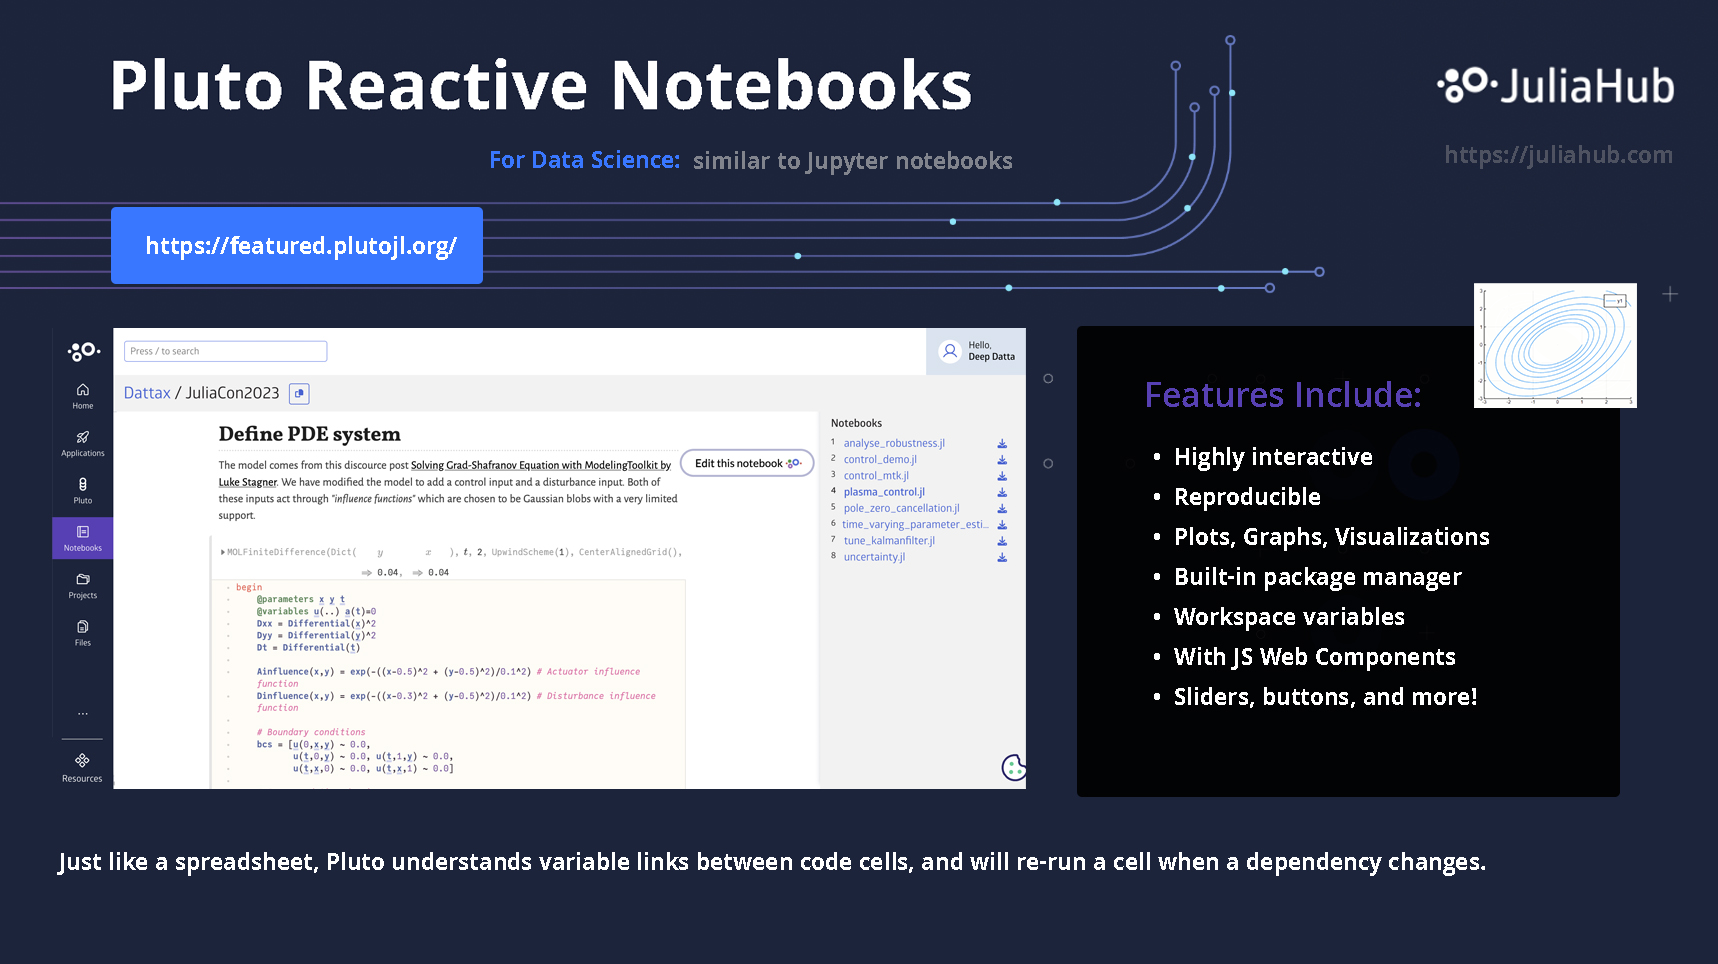
Task: Click the JuliaCon2023 breadcrumb text
Action: pyautogui.click(x=232, y=393)
